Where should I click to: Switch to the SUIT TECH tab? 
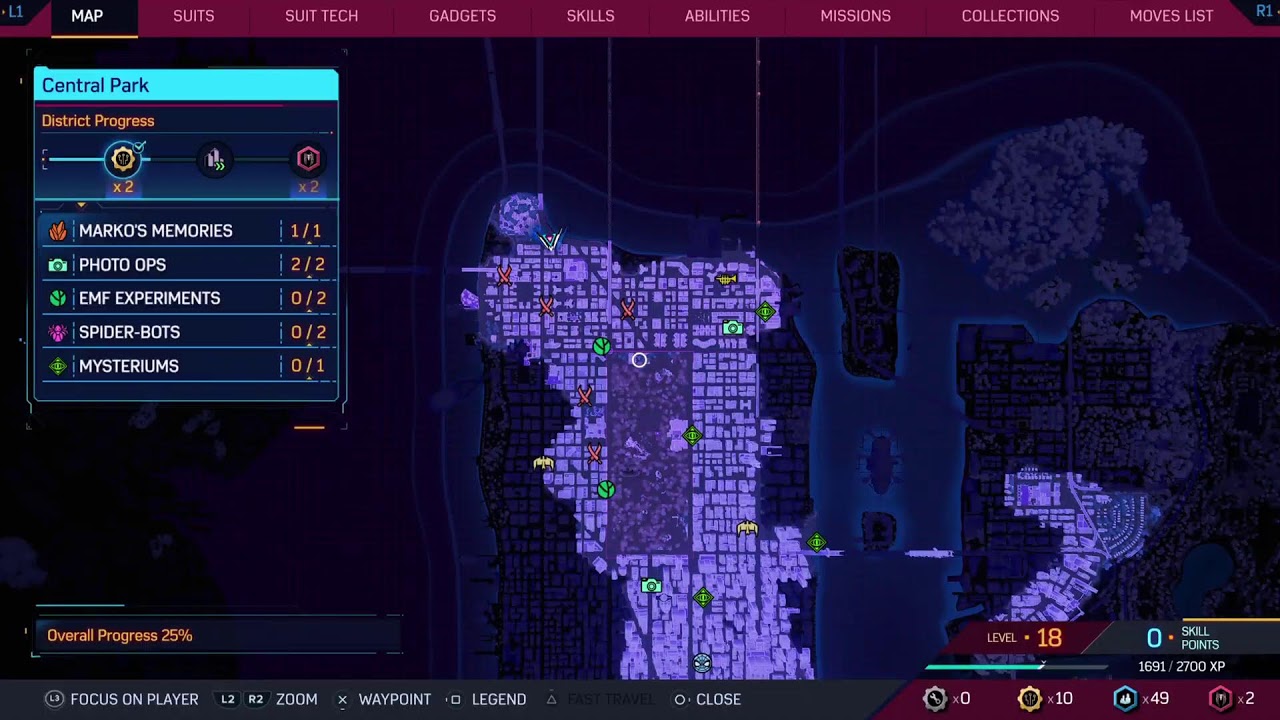[x=321, y=16]
